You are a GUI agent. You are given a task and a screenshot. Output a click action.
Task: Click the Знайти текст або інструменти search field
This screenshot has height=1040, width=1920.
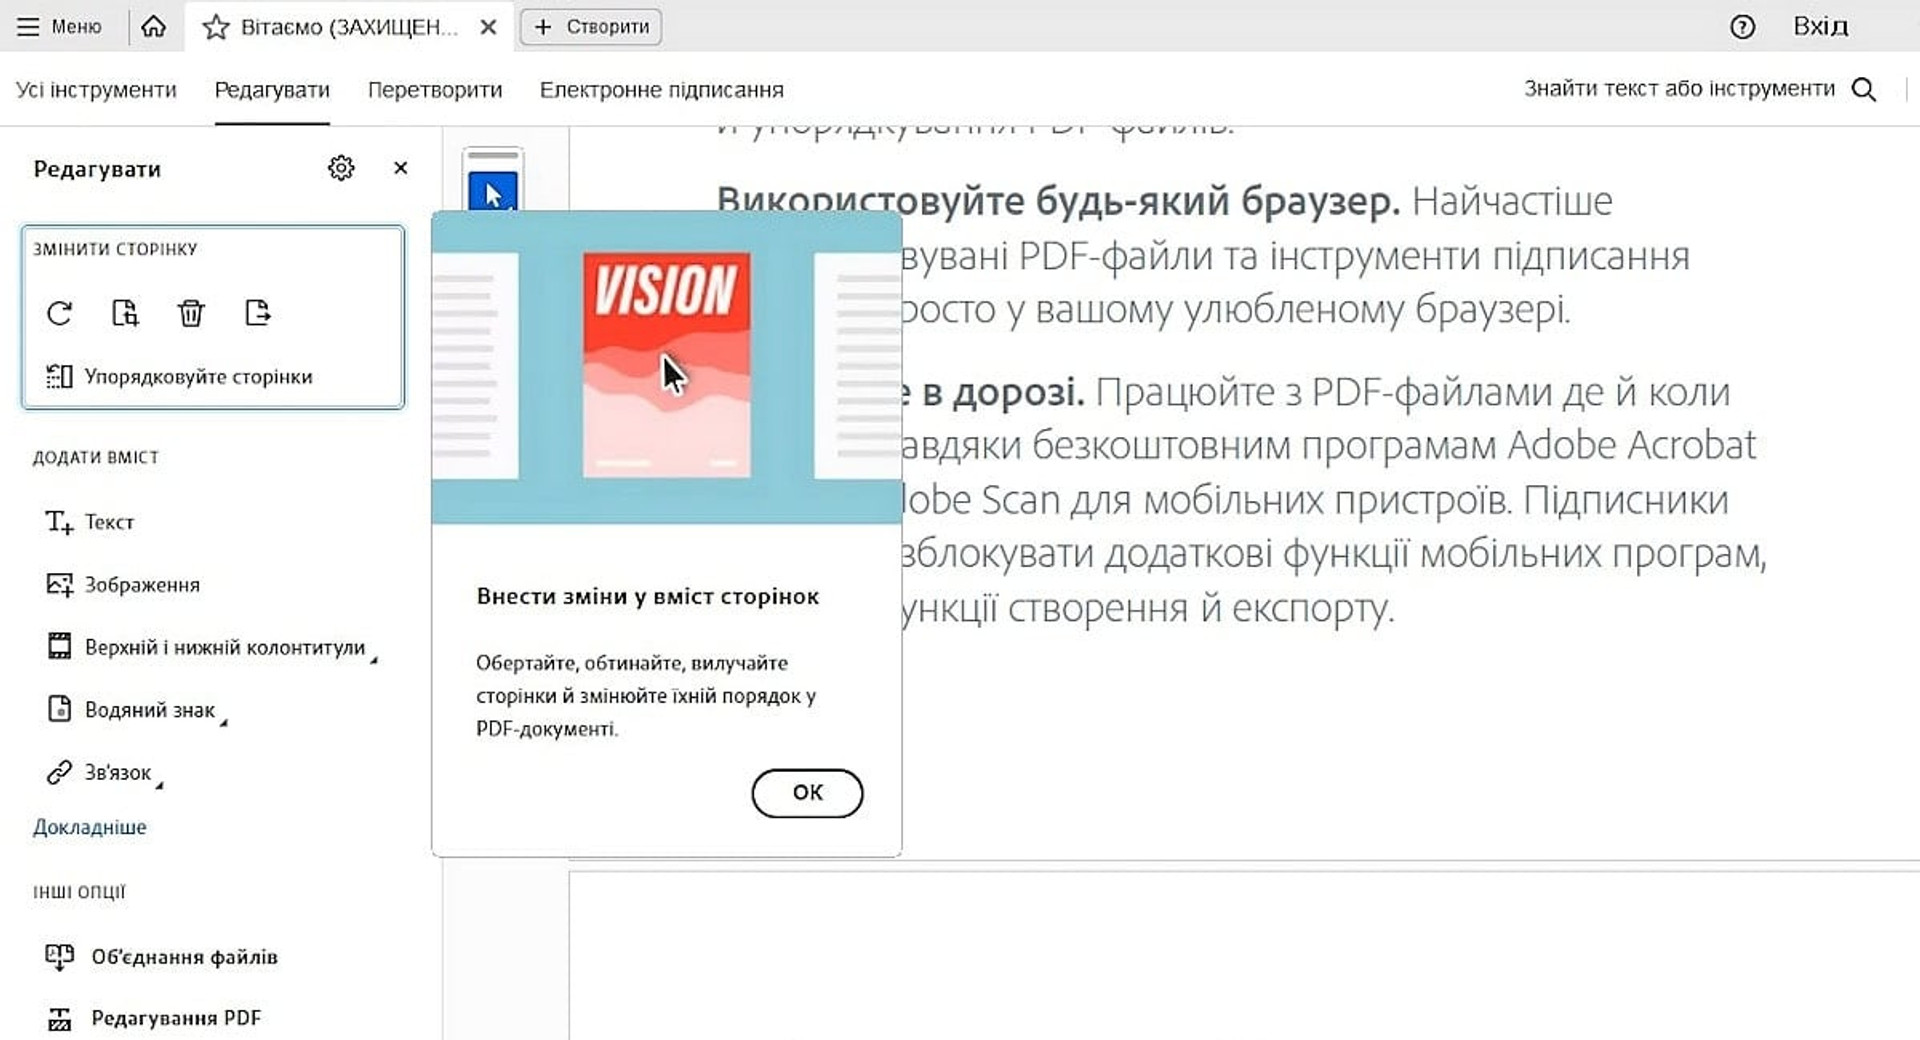(x=1679, y=88)
